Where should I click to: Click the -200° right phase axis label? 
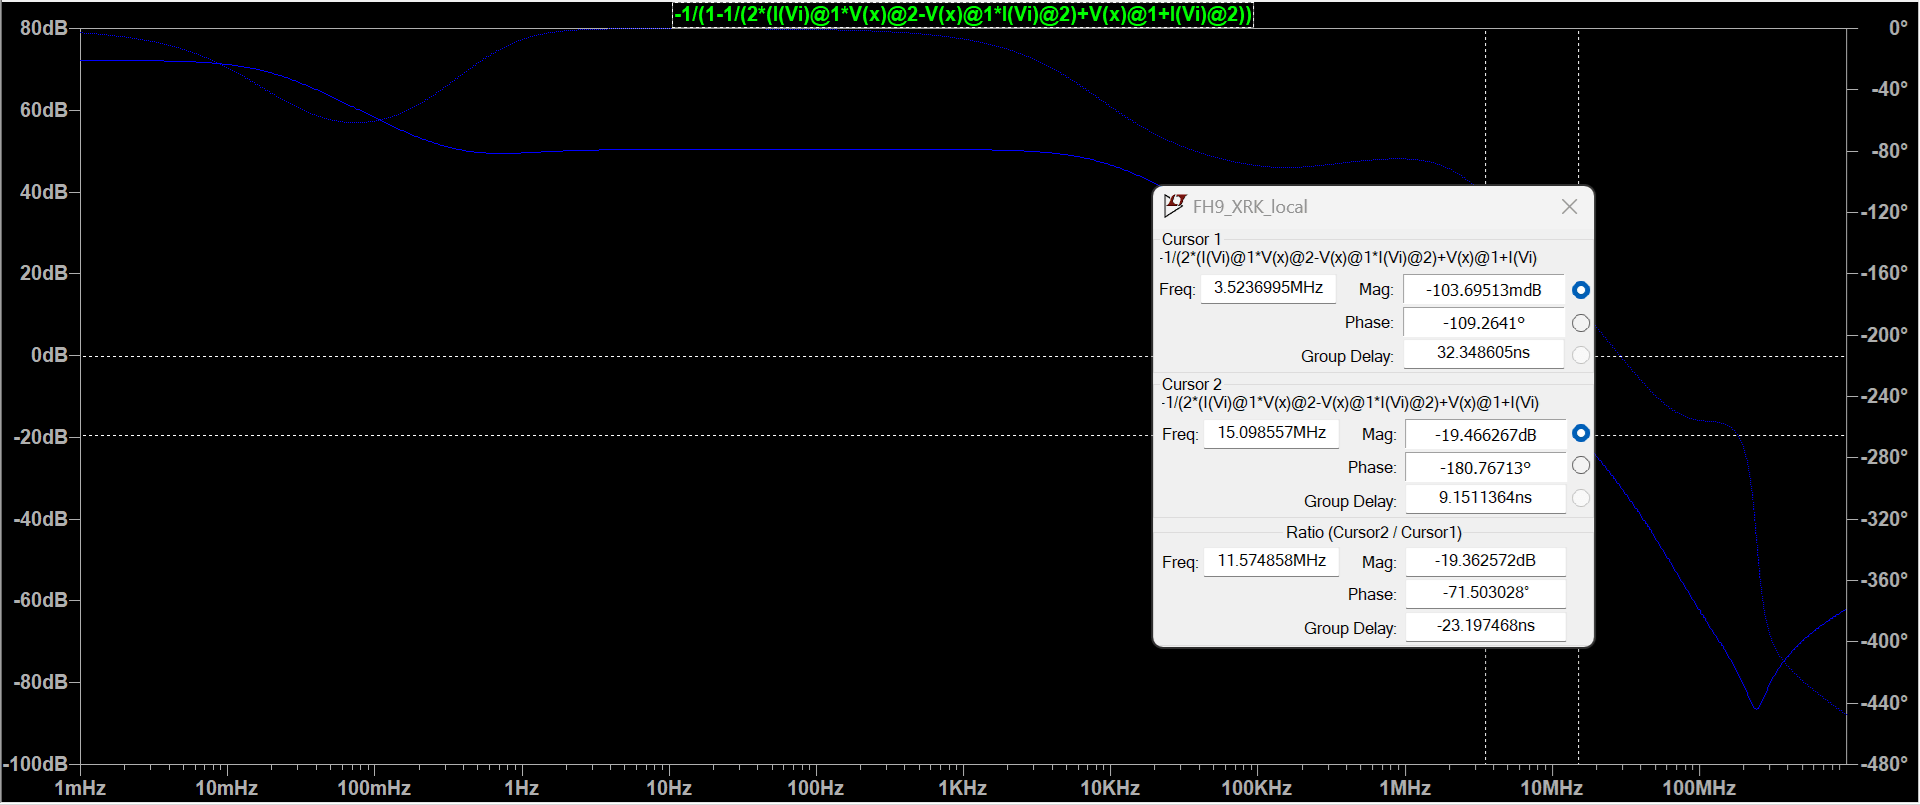[1884, 334]
